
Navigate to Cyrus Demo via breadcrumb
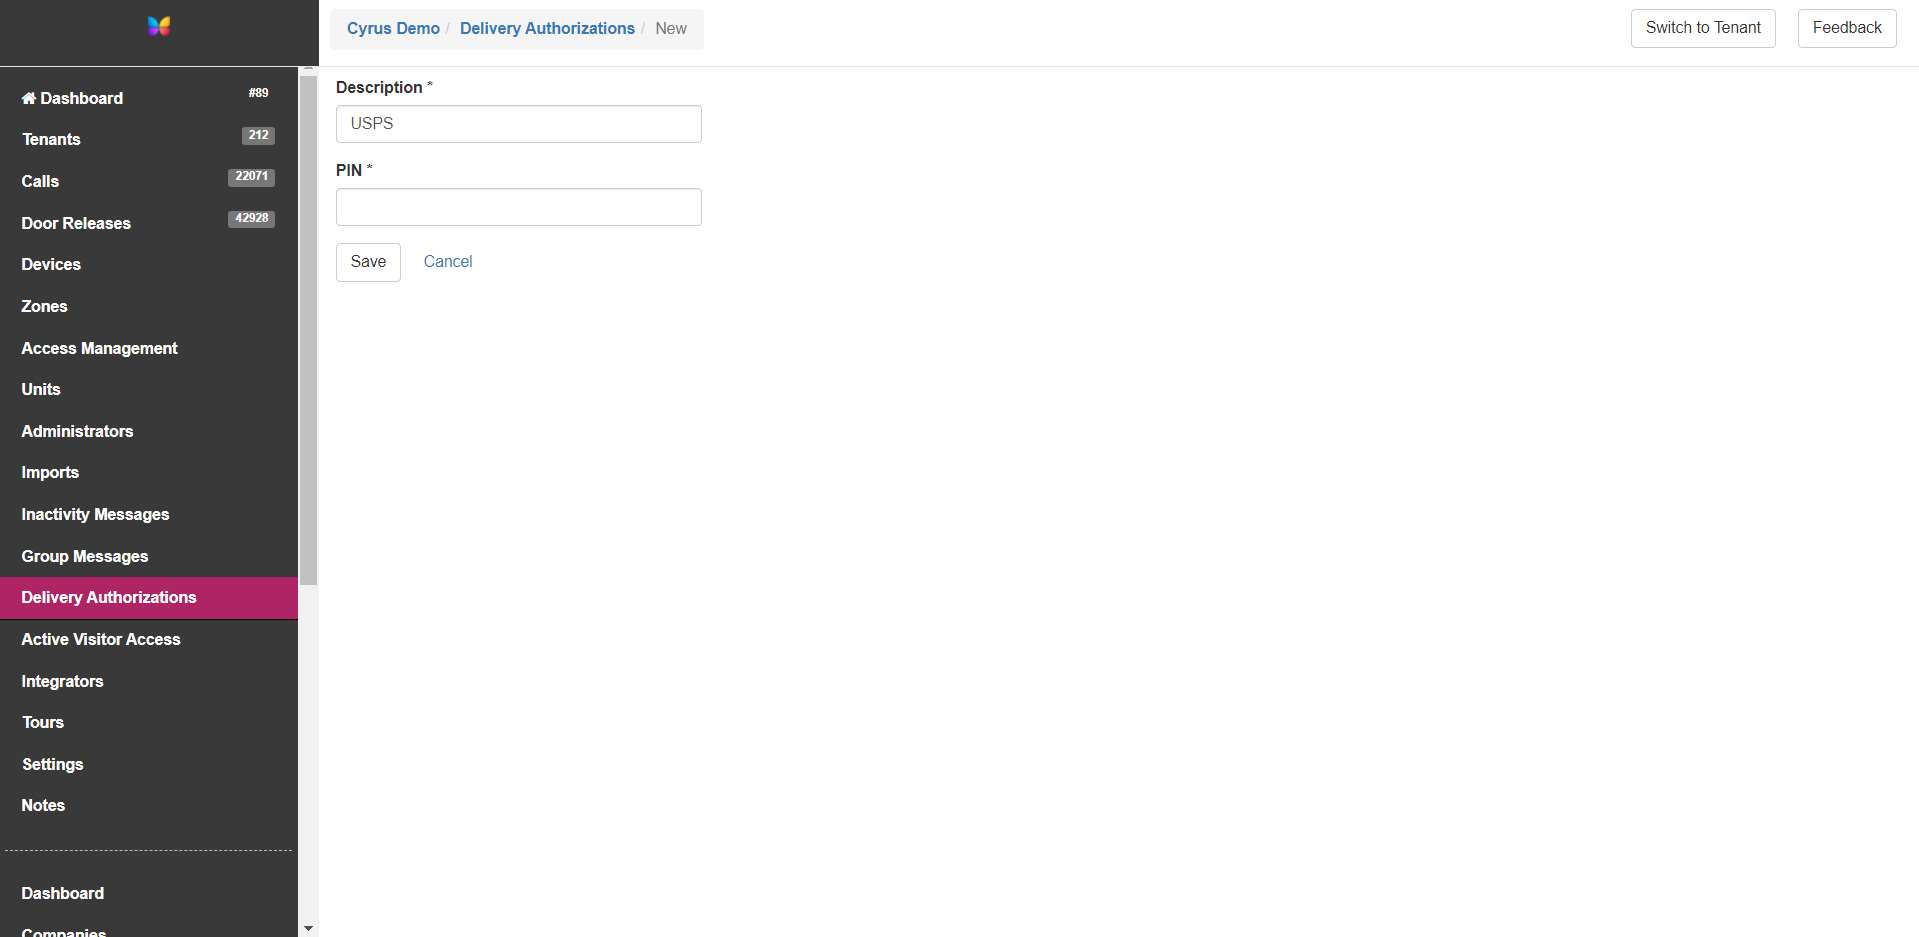[x=393, y=28]
